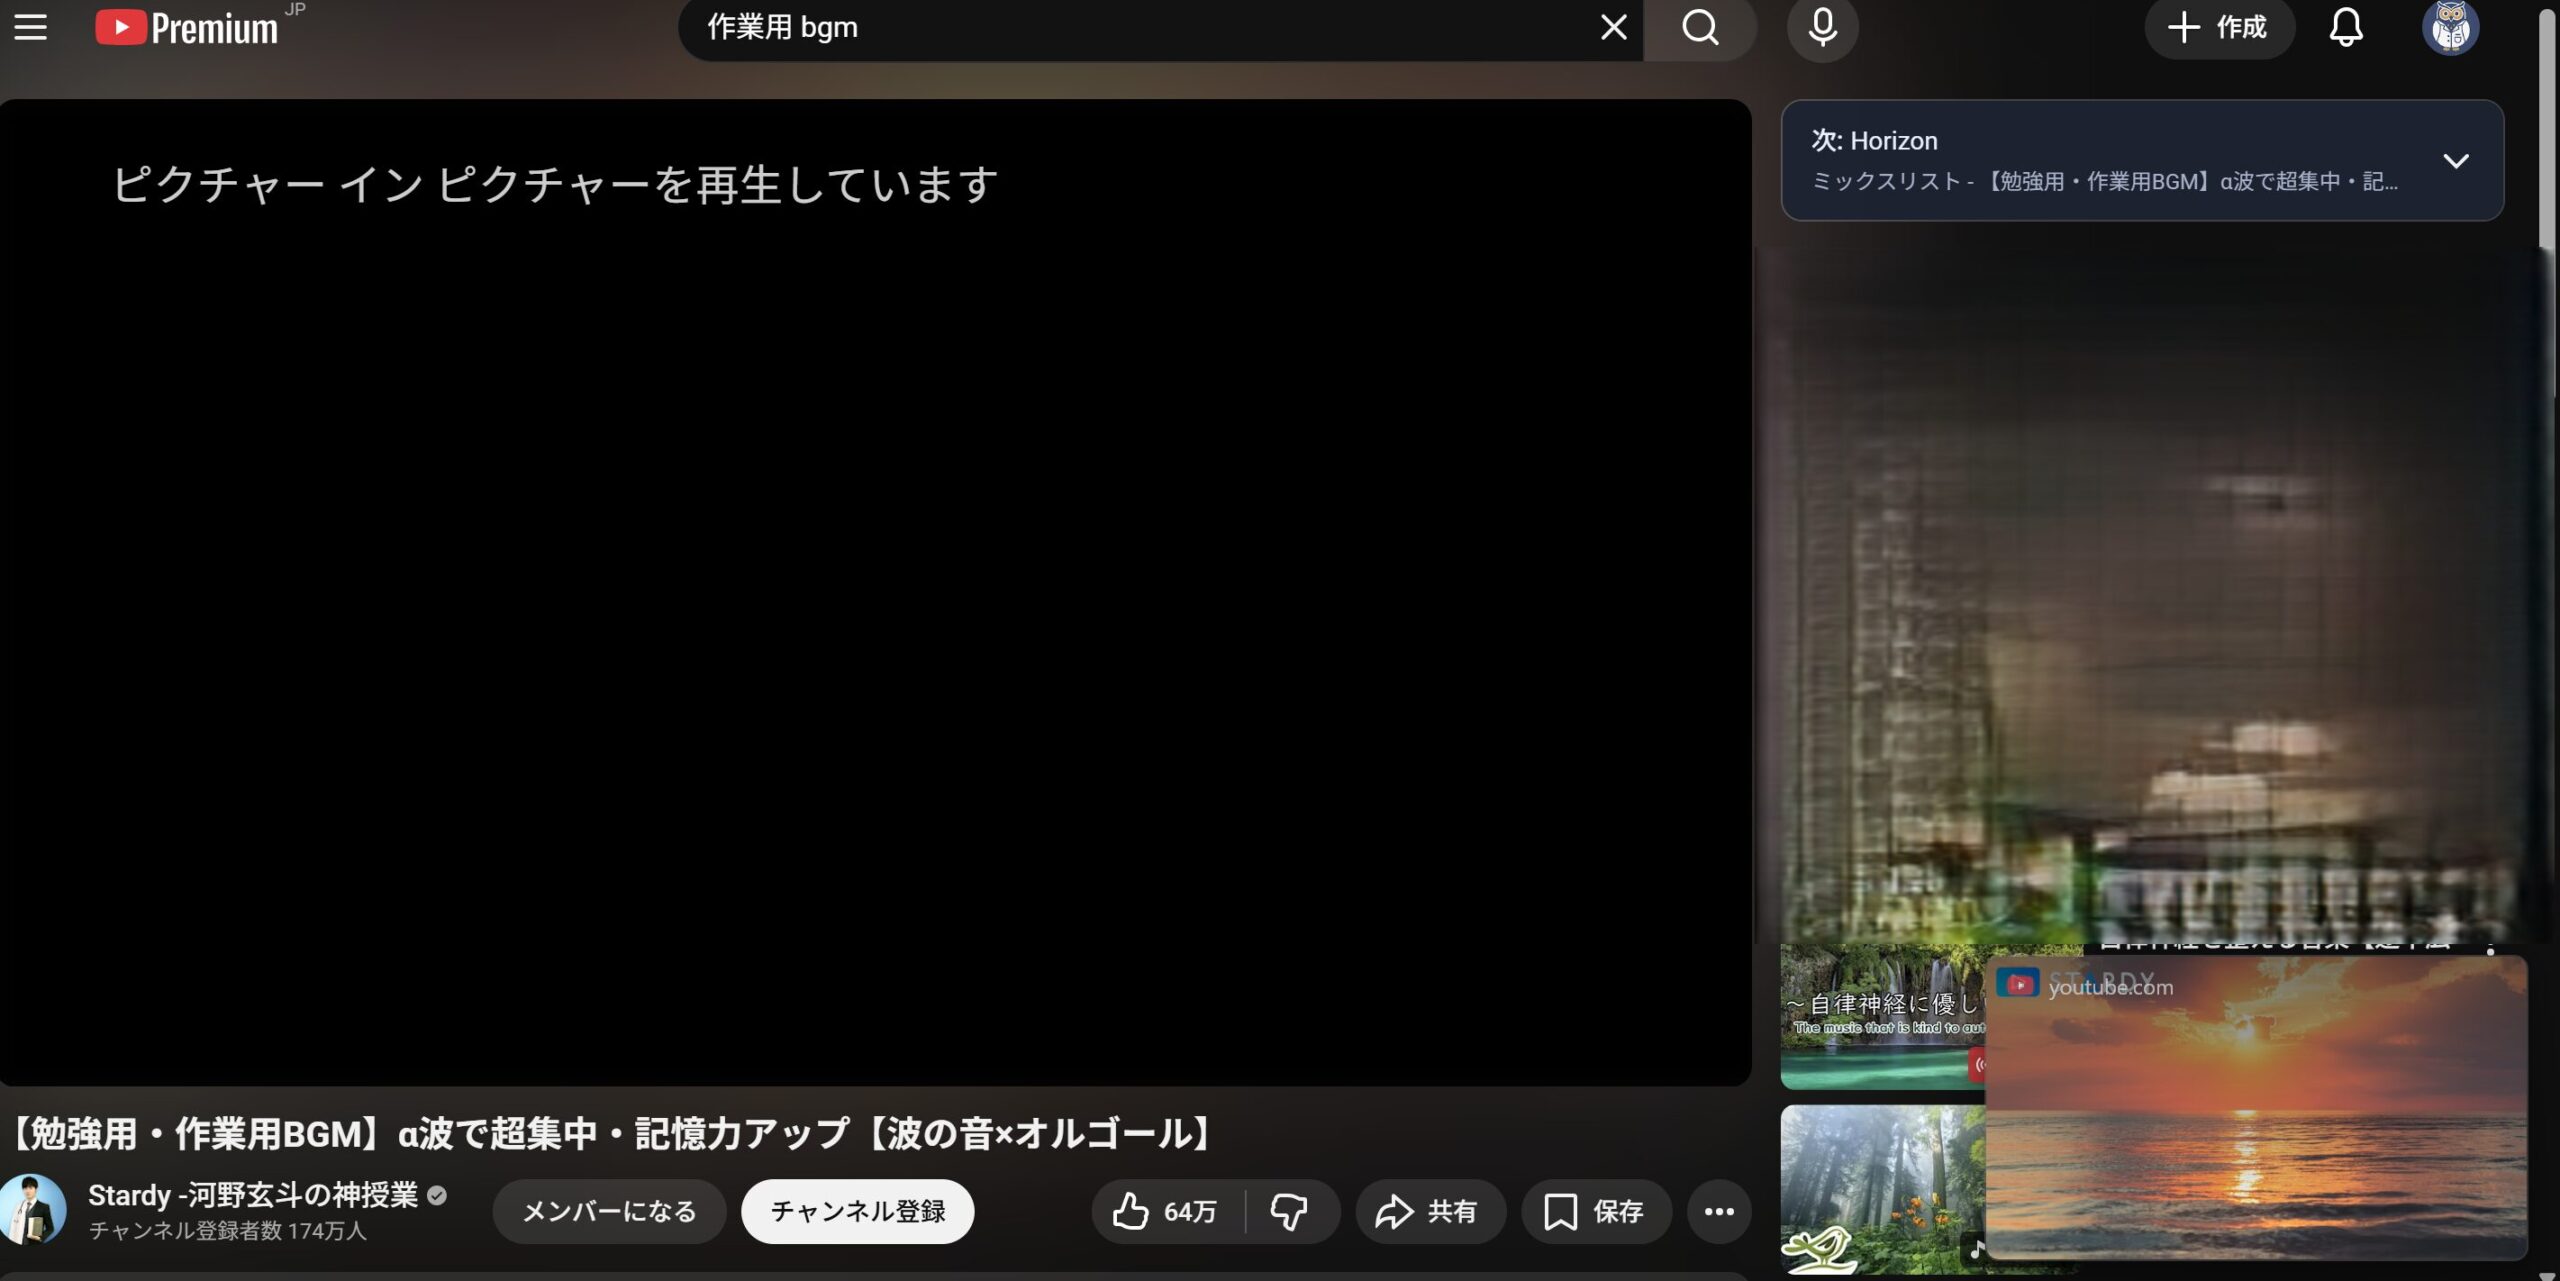Save video with 保存 button
Screen dimensions: 2560x1281
point(1595,1211)
